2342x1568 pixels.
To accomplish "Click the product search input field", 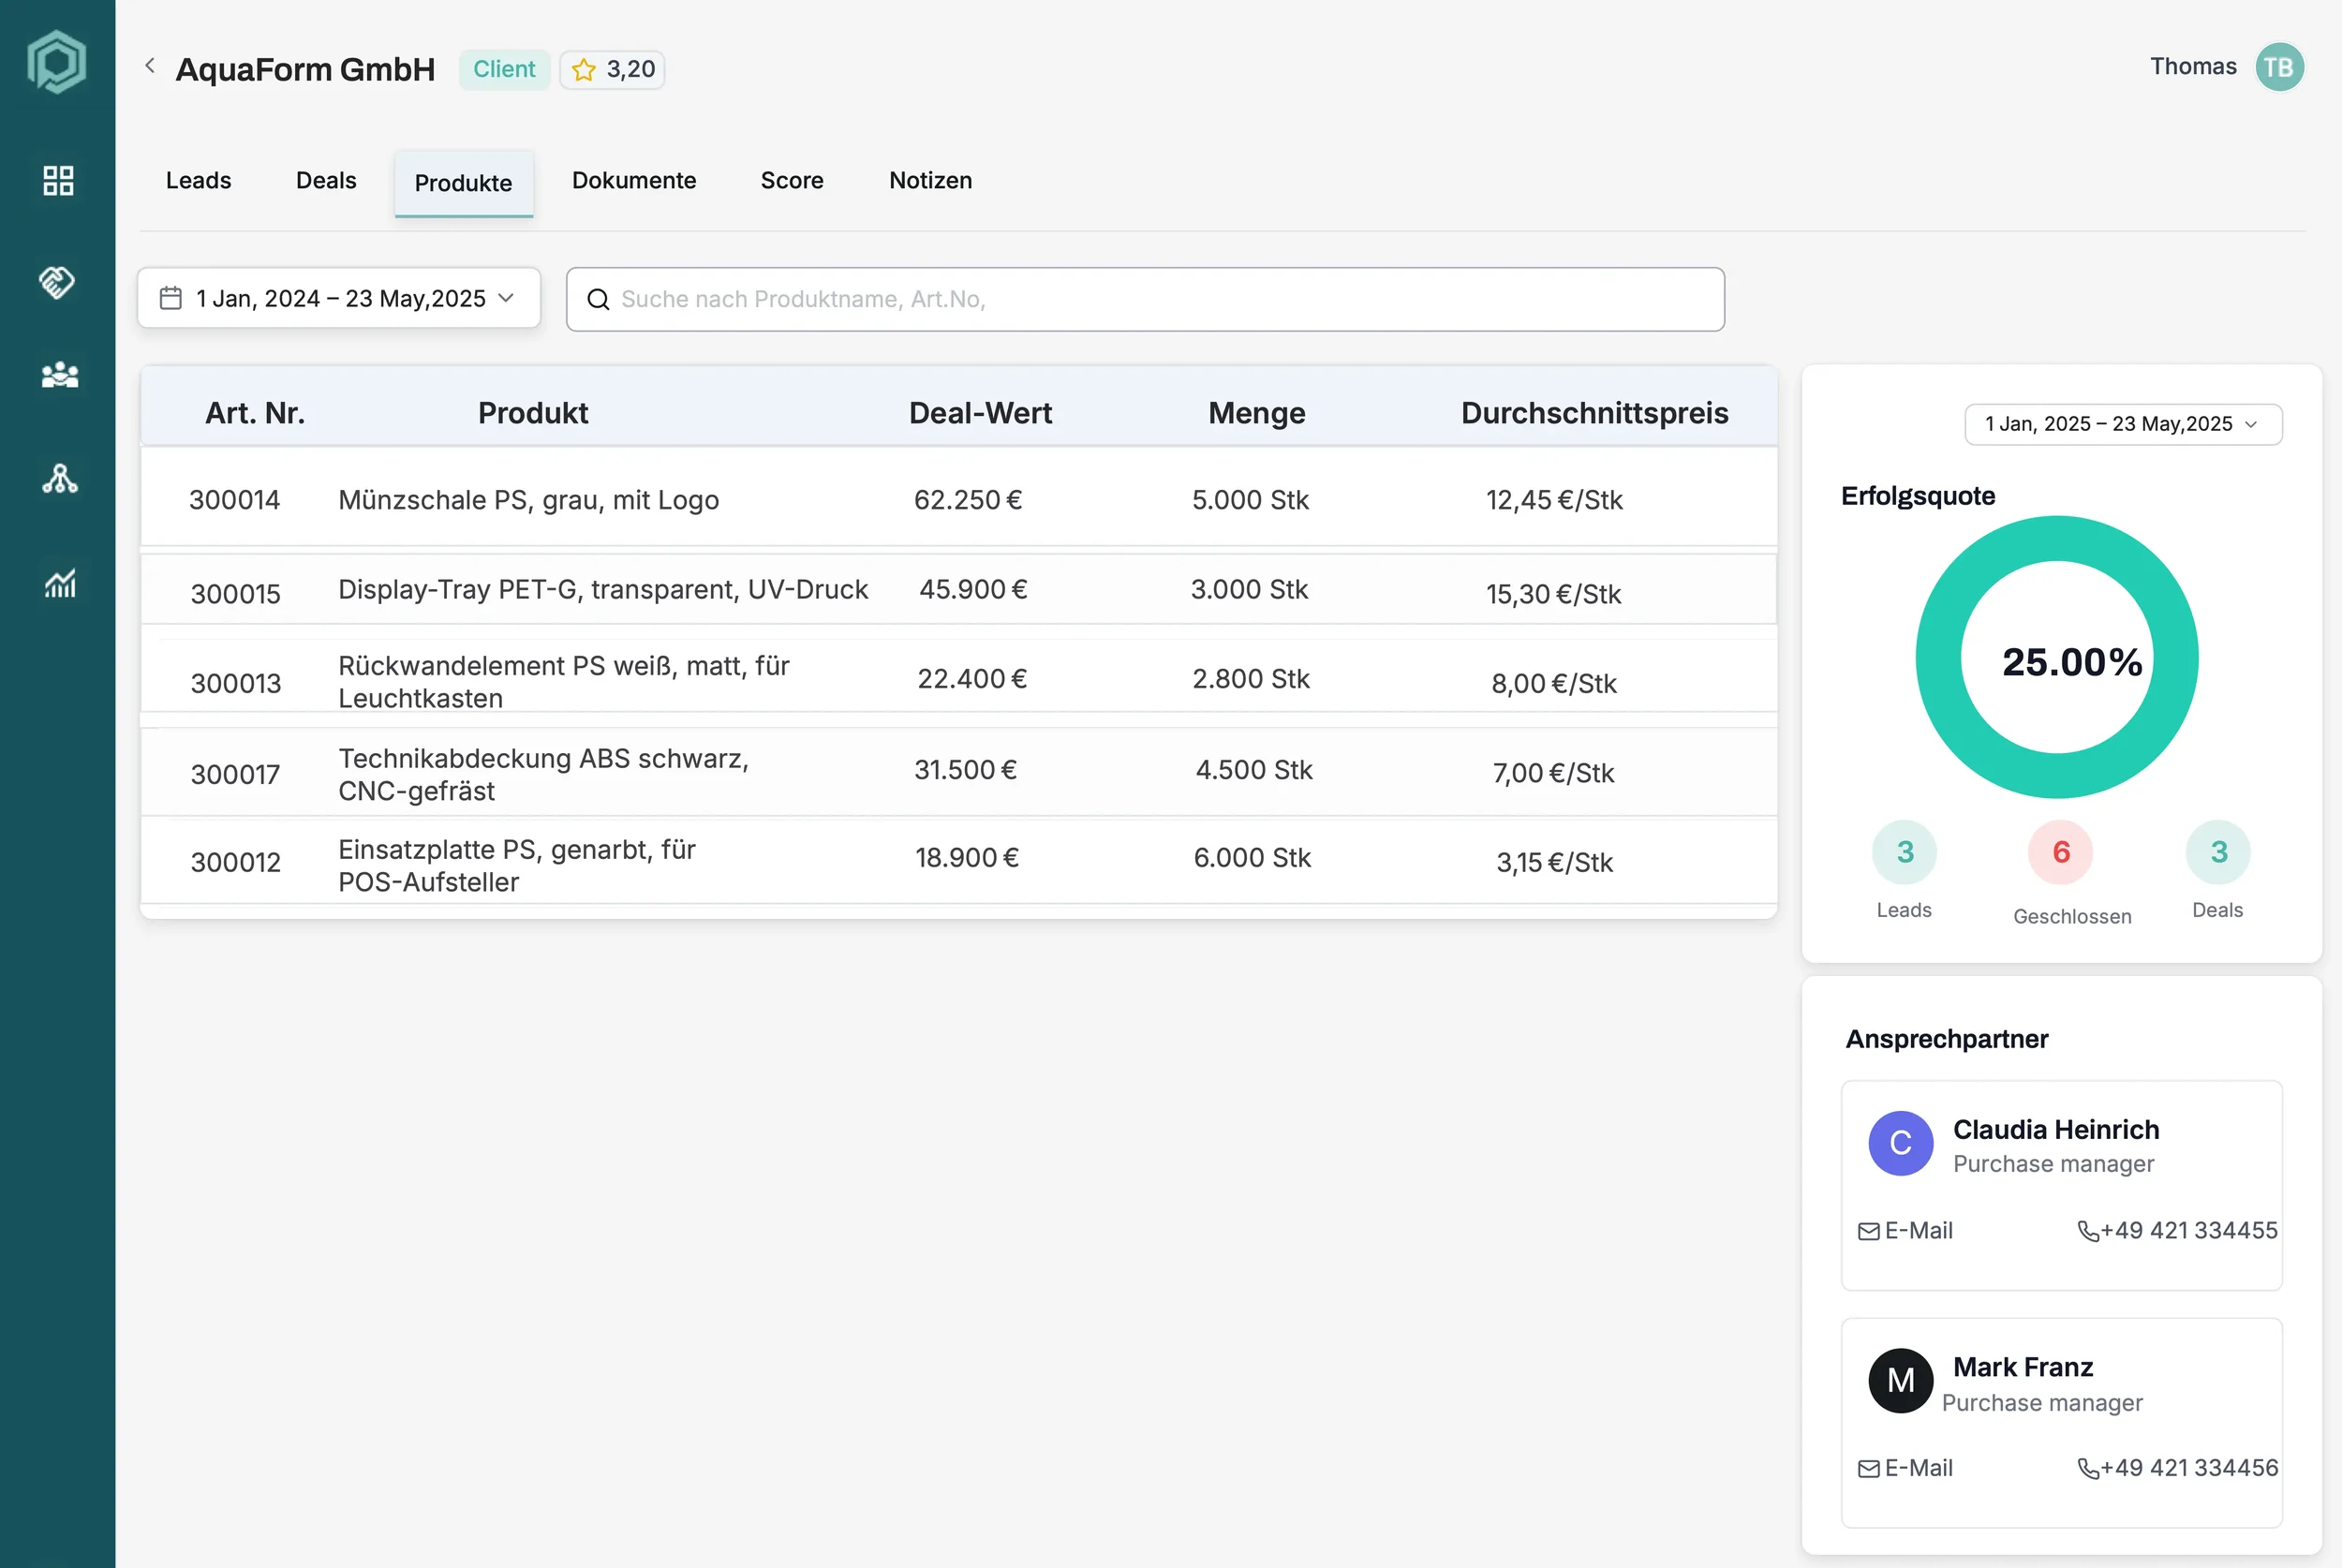I will pyautogui.click(x=1144, y=299).
